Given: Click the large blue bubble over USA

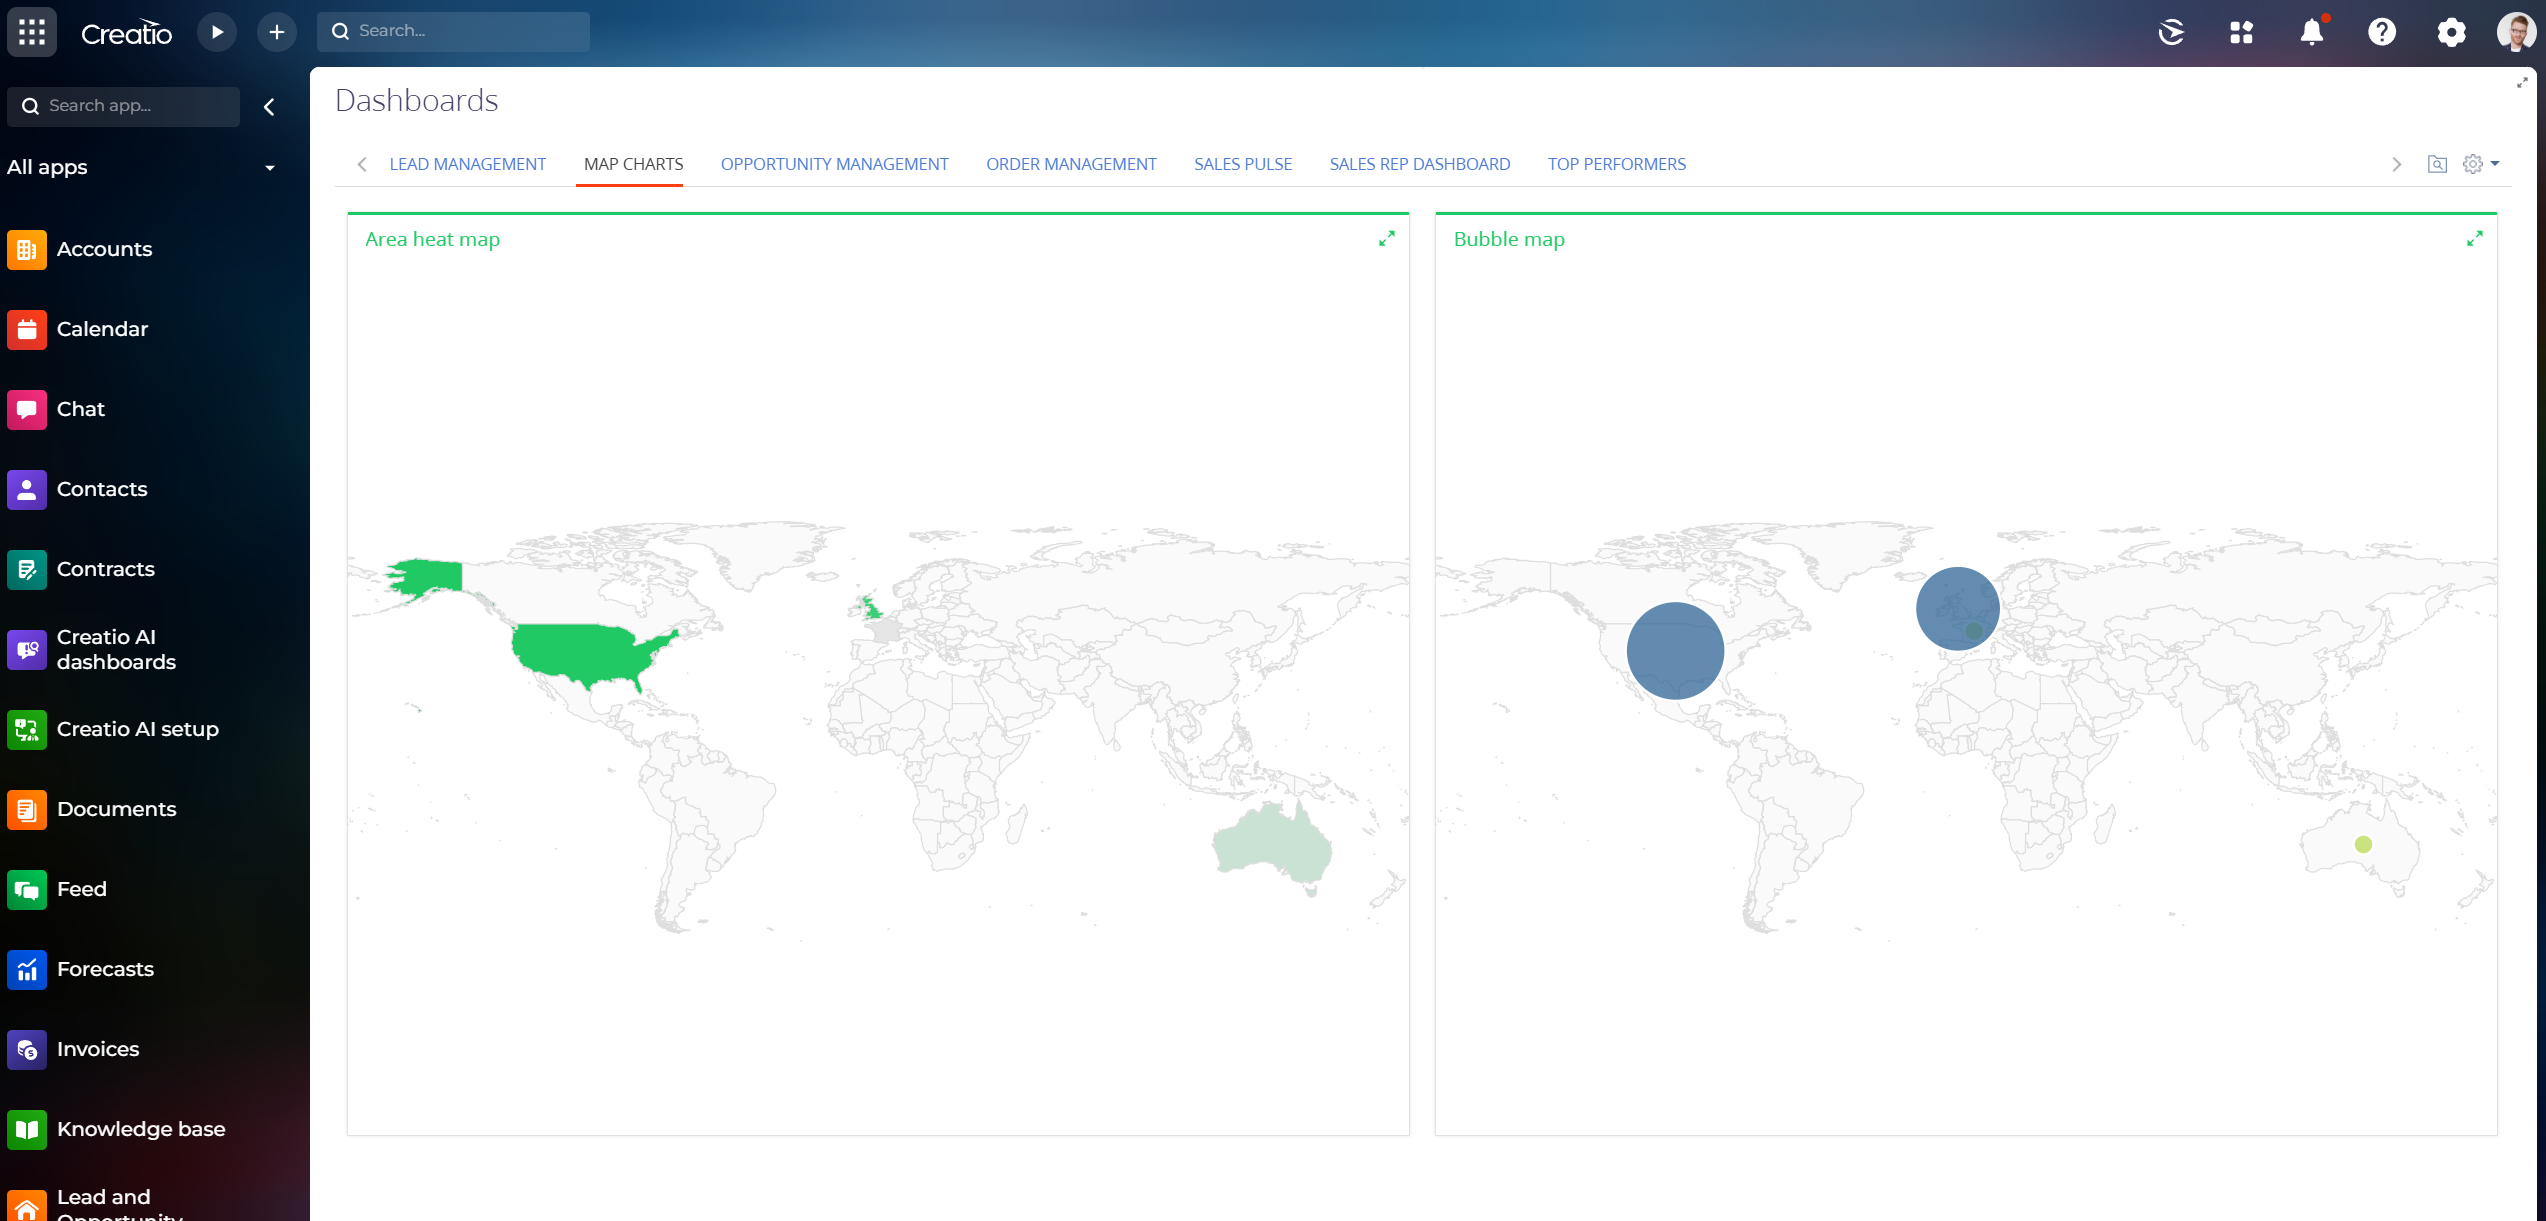Looking at the screenshot, I should coord(1675,650).
